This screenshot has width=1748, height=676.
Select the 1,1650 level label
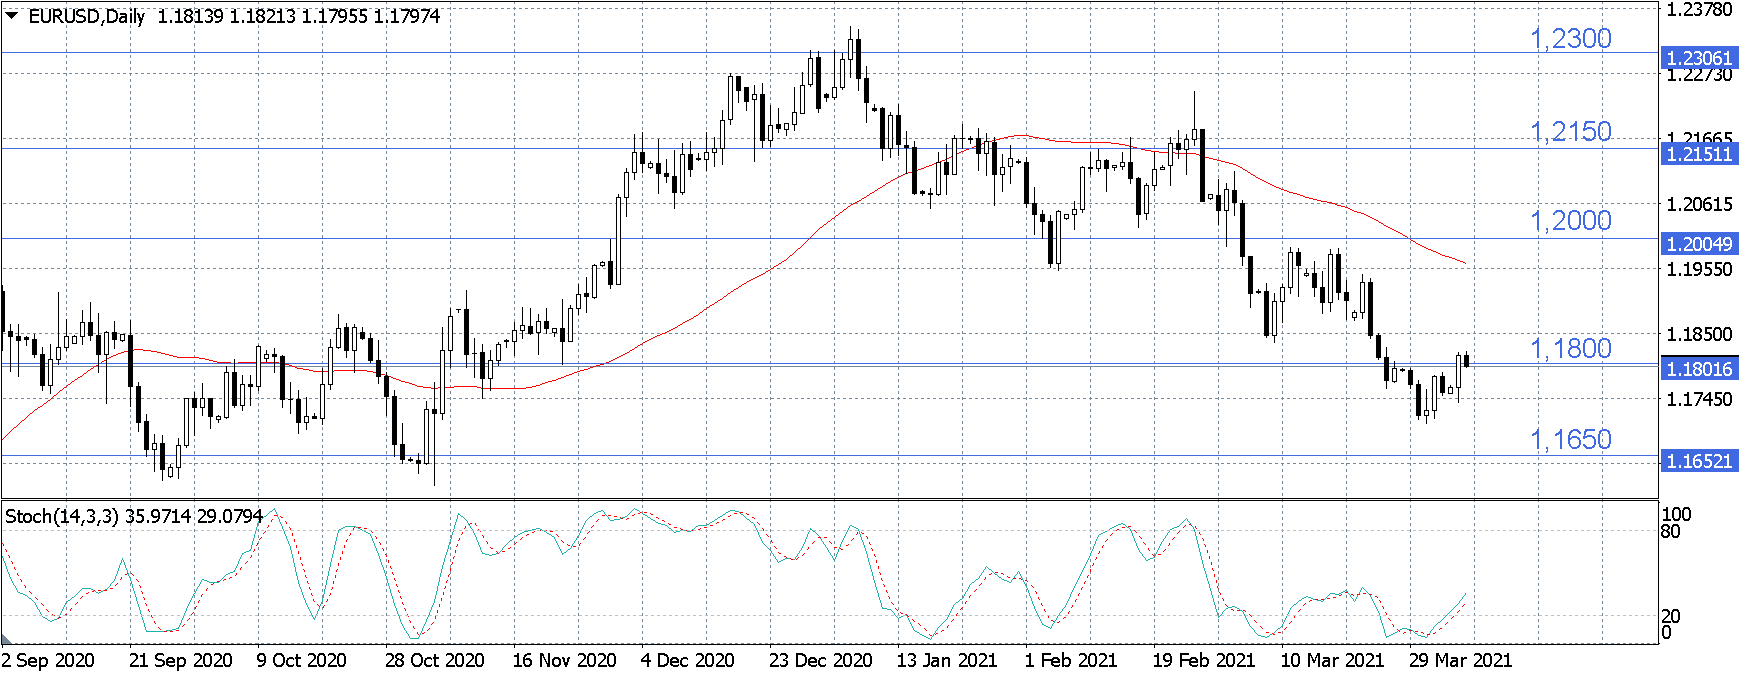tap(1571, 440)
